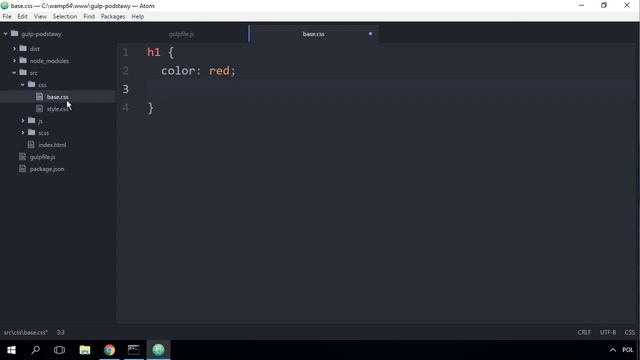Image resolution: width=640 pixels, height=360 pixels.
Task: Open the Windows Start menu
Action: pyautogui.click(x=11, y=350)
